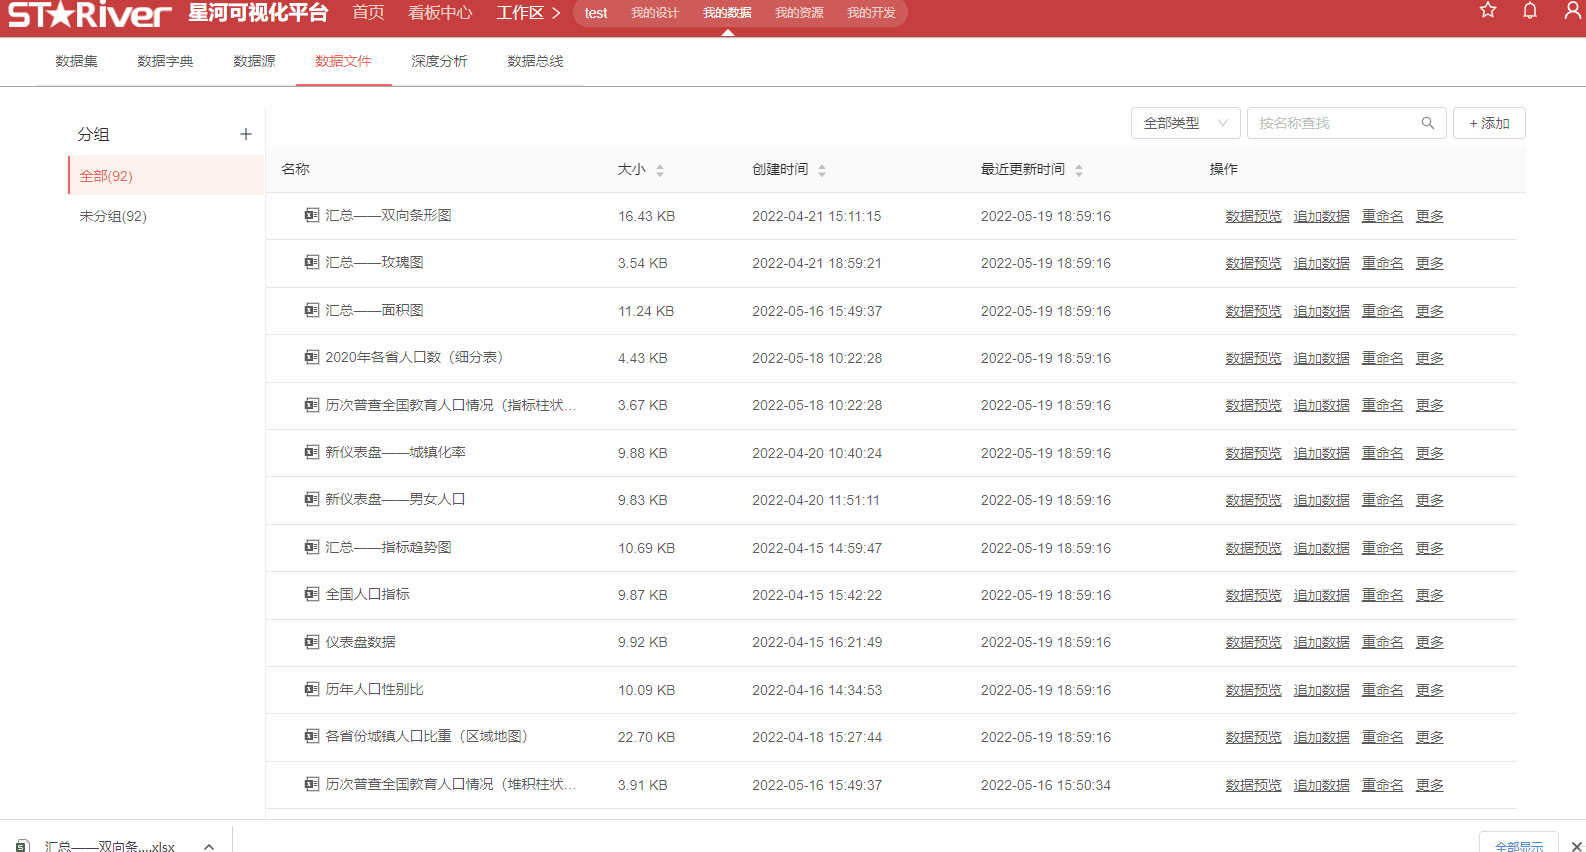Open the 全部类型 type dropdown

(x=1185, y=123)
